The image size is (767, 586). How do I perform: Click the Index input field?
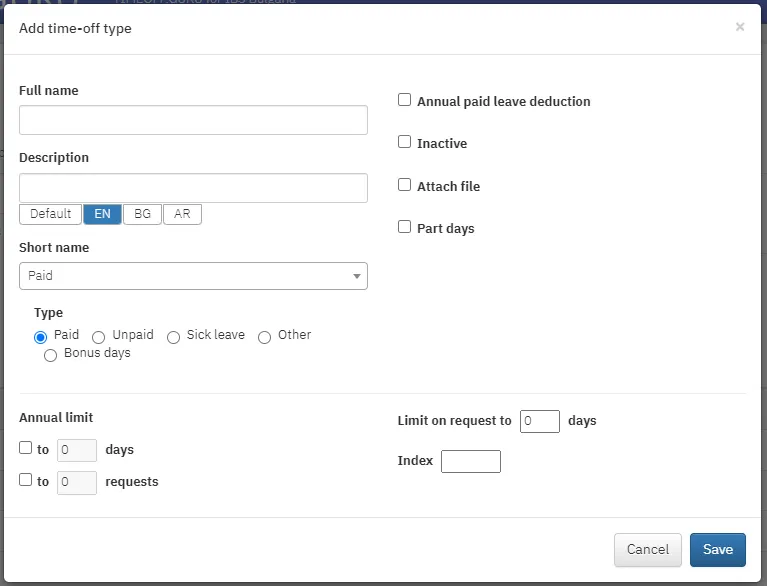point(471,461)
